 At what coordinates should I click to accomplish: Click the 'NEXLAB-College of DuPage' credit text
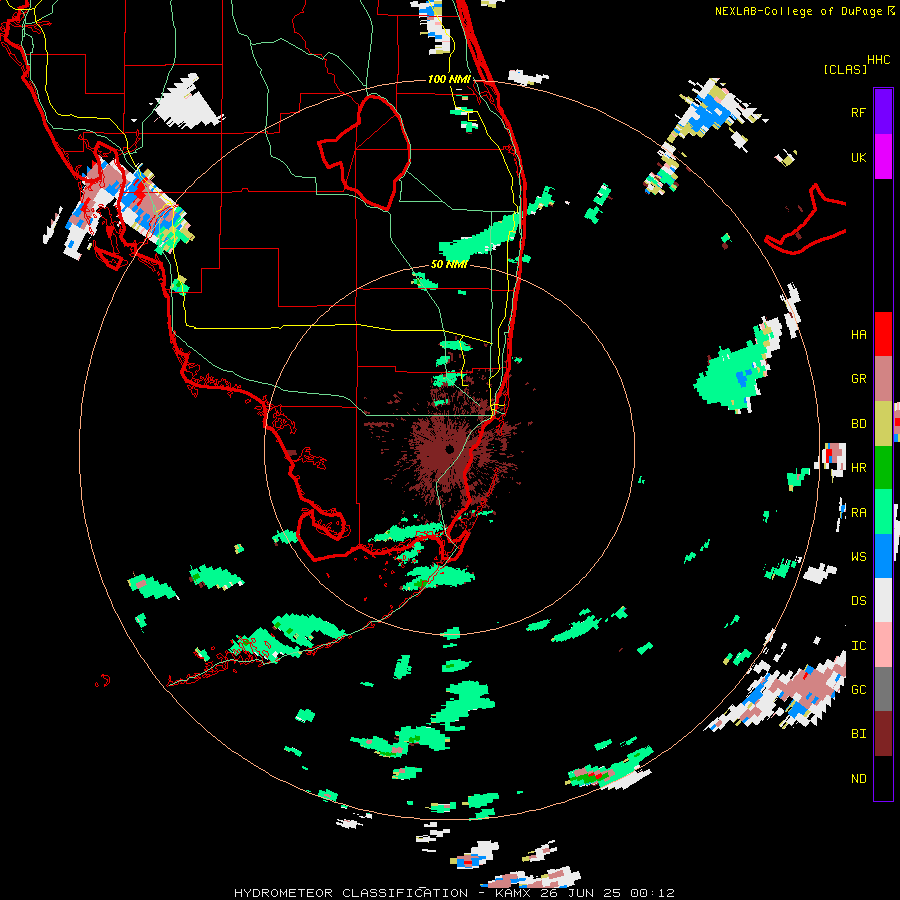[x=798, y=11]
